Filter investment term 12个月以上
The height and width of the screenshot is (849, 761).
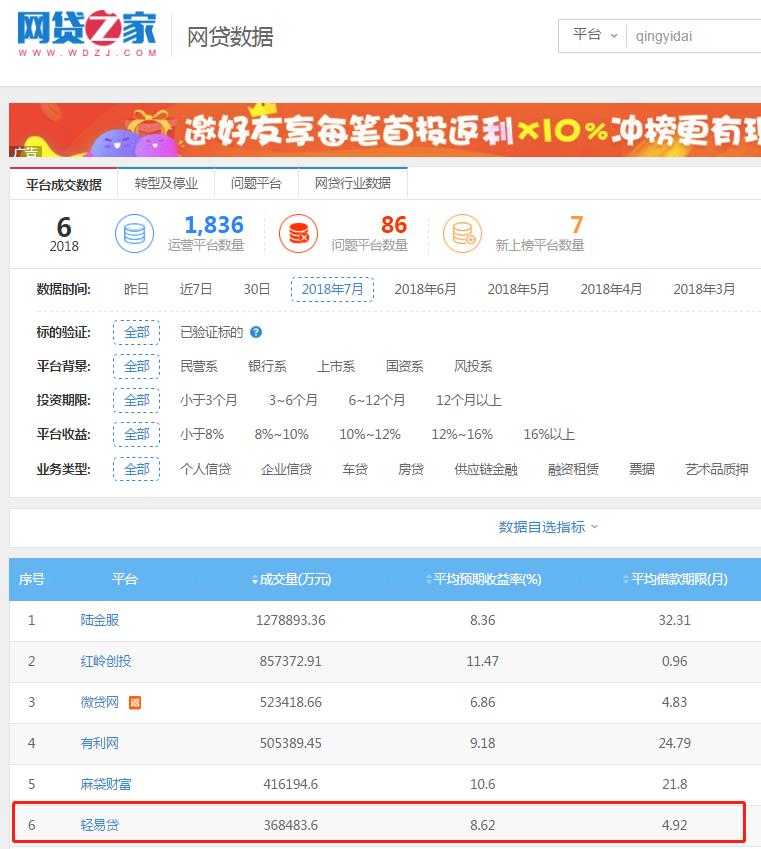pyautogui.click(x=469, y=401)
